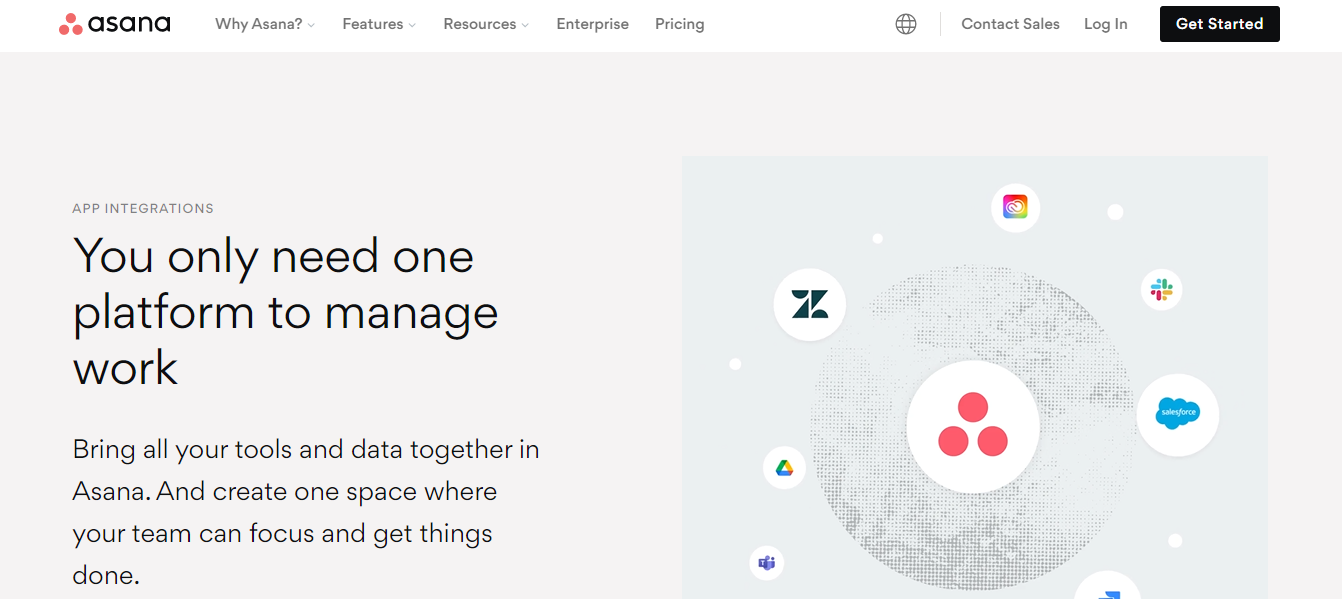
Task: Click the Asana logo to return home
Action: pyautogui.click(x=113, y=23)
